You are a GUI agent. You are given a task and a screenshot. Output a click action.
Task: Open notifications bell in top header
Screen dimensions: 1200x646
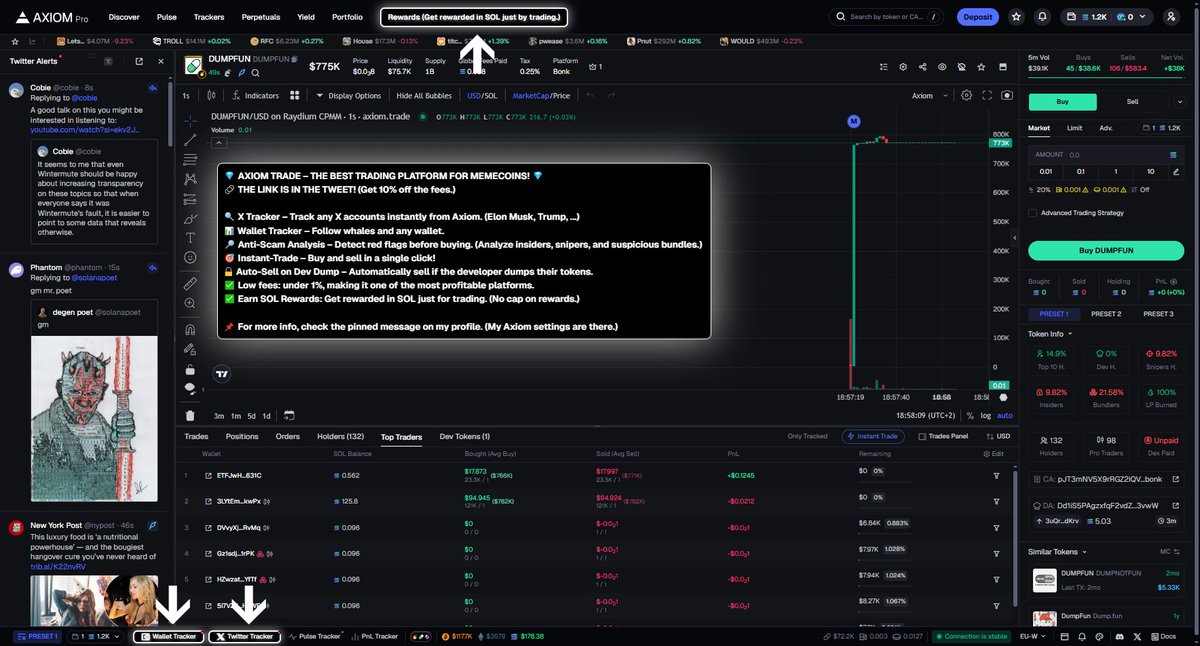tap(1043, 17)
